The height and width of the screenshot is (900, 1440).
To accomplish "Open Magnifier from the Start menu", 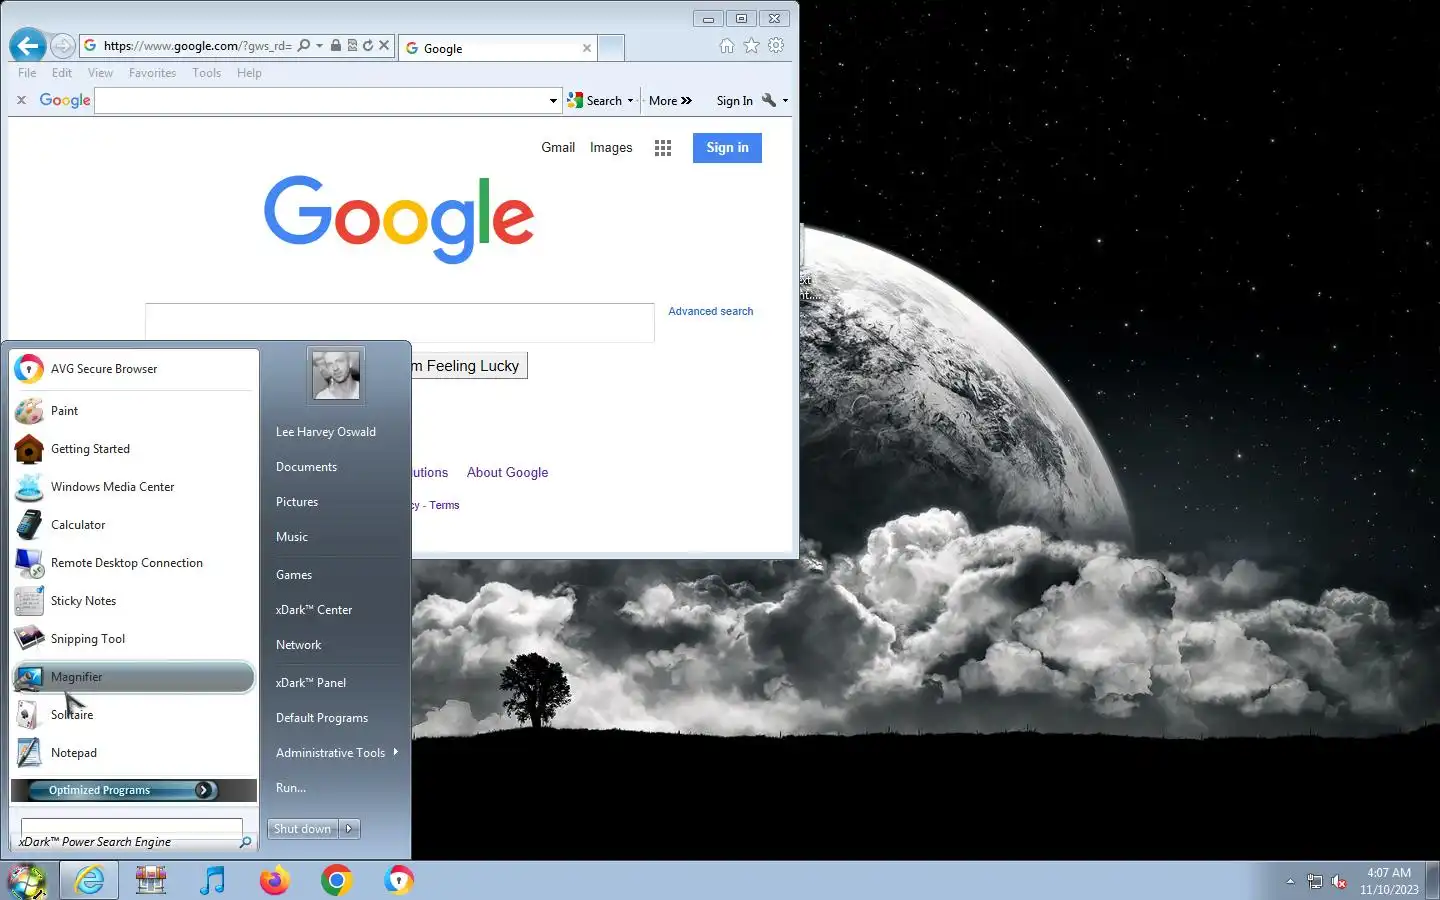I will coord(134,677).
